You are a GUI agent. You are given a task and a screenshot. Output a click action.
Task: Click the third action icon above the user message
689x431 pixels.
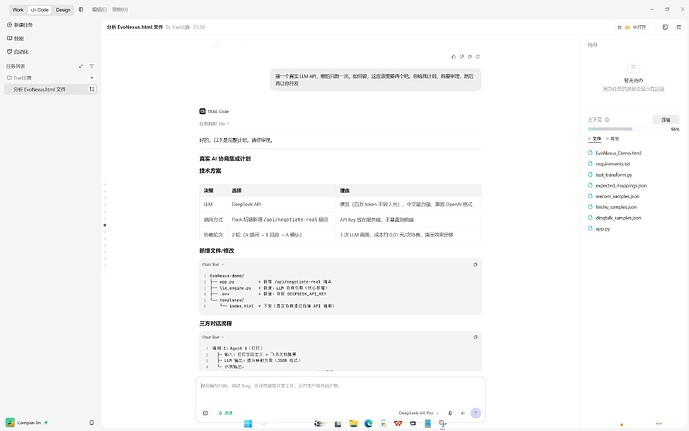(x=470, y=57)
